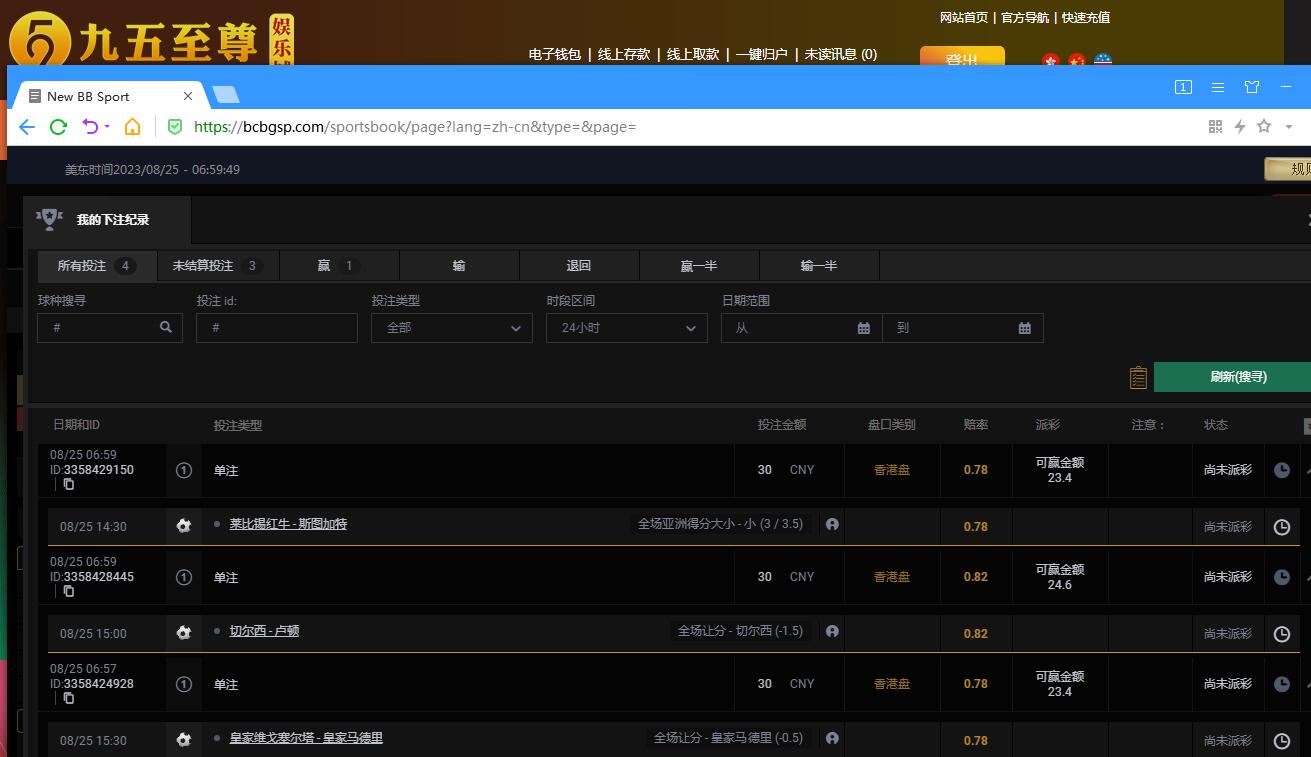Switch to the 未结算投注 tab
This screenshot has height=757, width=1311.
[x=217, y=266]
